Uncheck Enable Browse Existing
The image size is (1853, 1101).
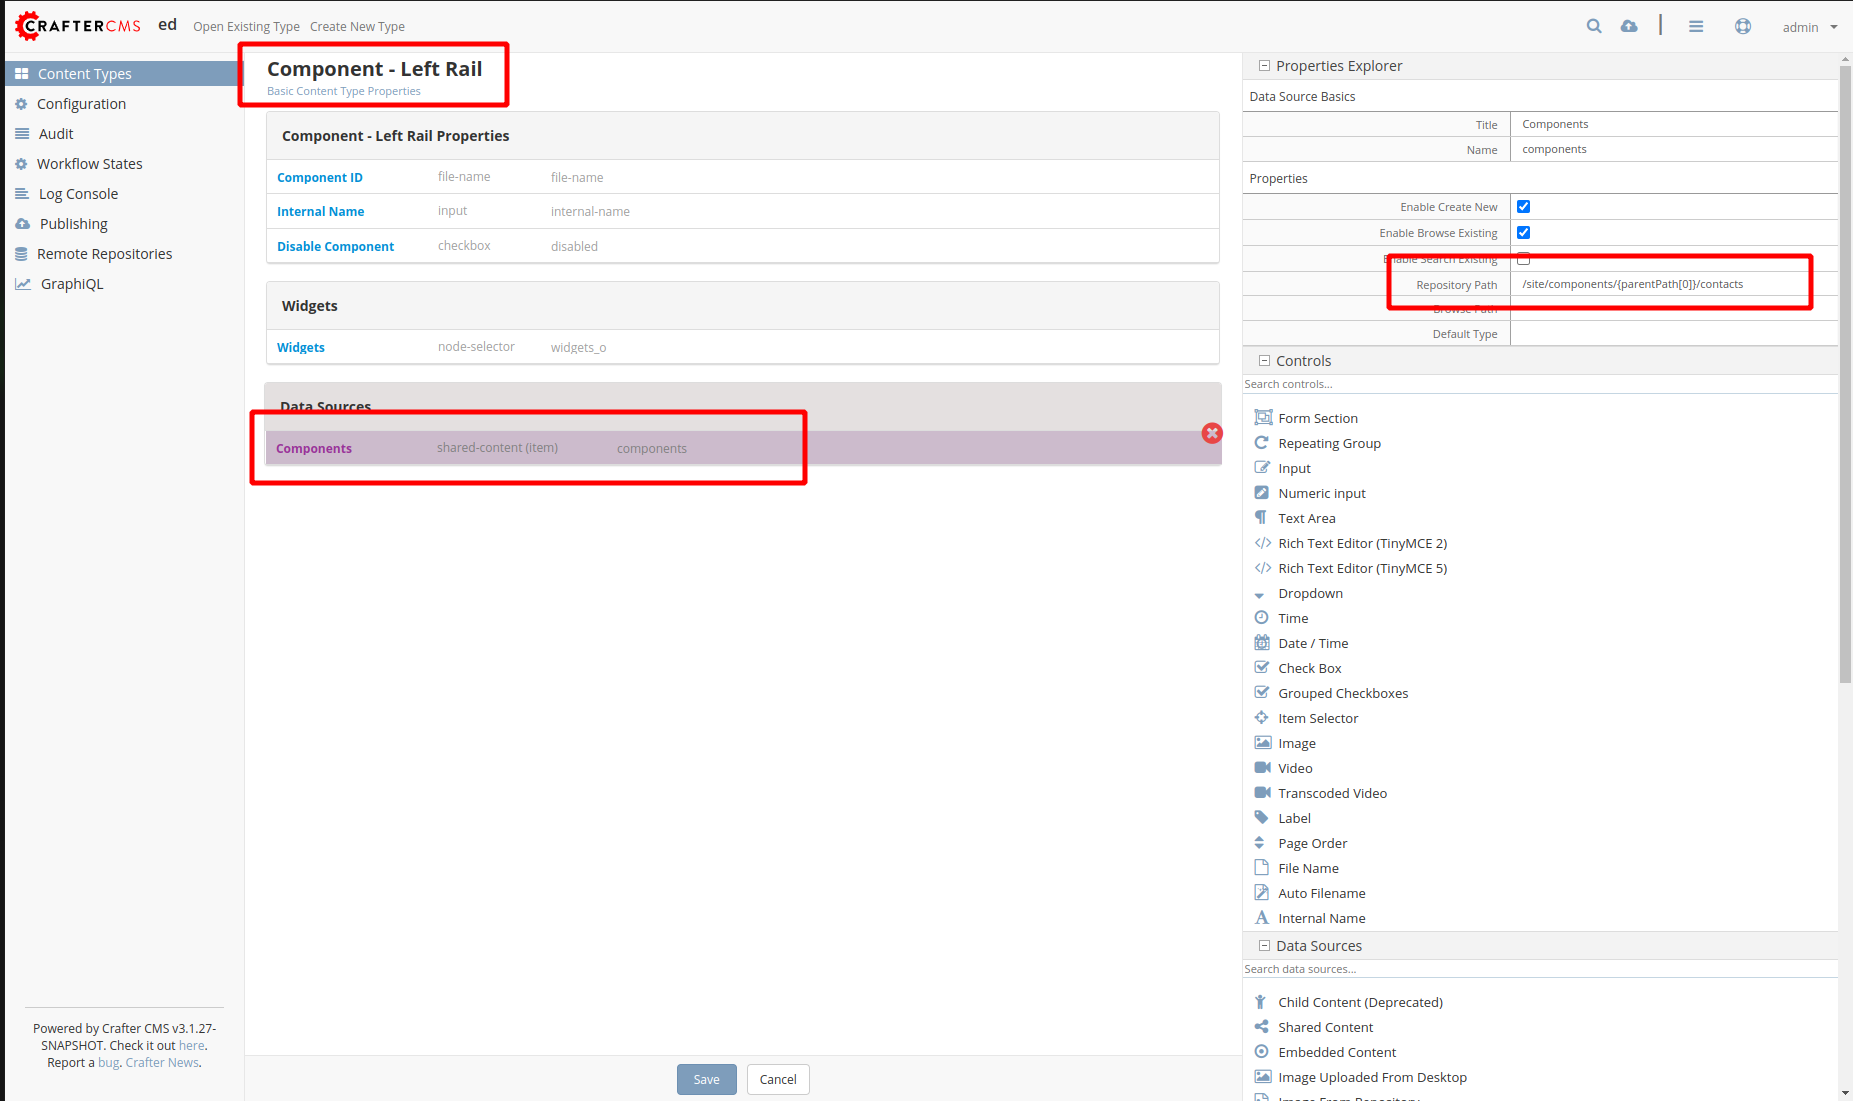[1523, 232]
